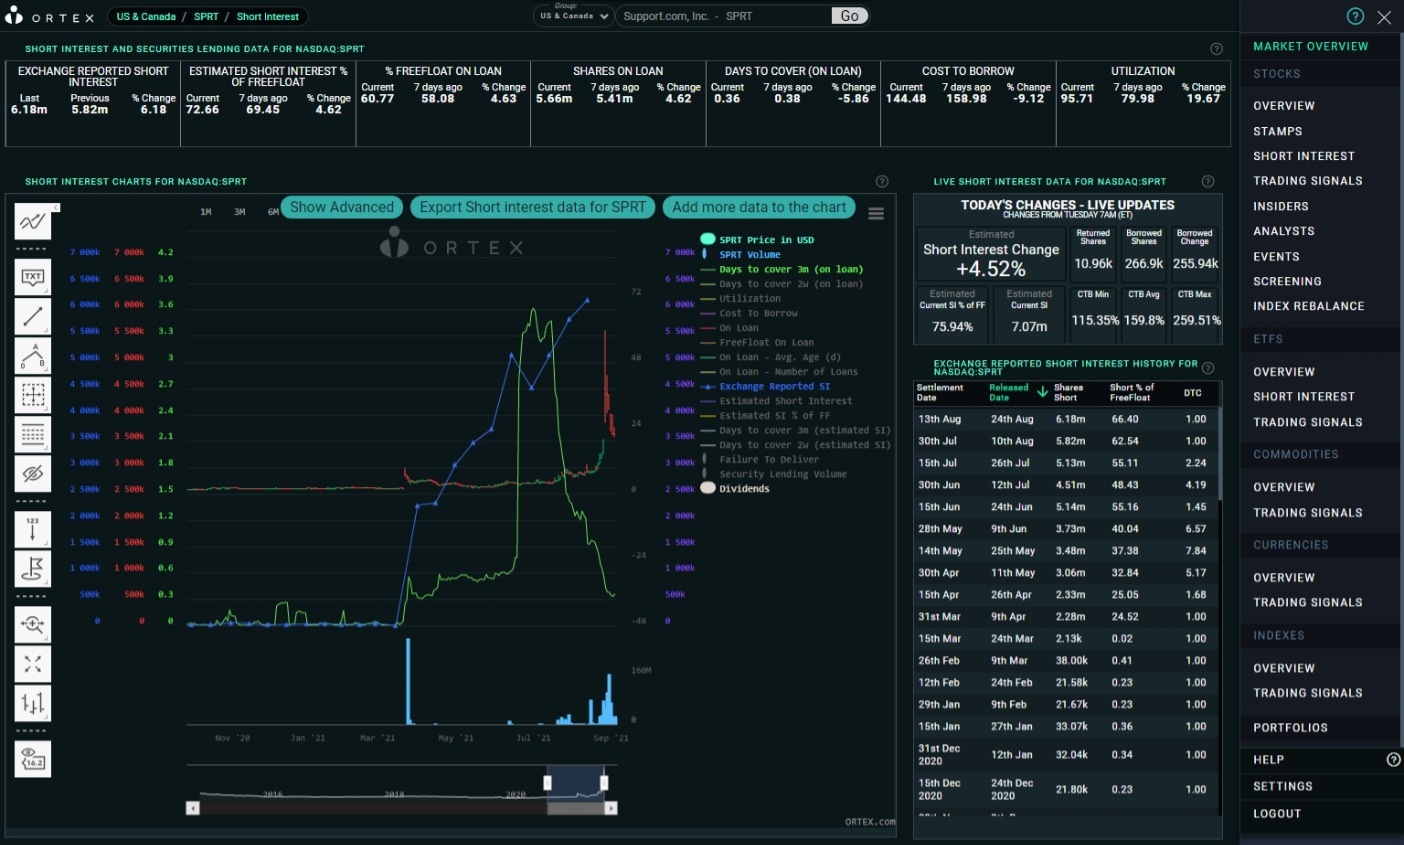Viewport: 1404px width, 845px height.
Task: Select the trend line drawing tool
Action: pos(33,316)
